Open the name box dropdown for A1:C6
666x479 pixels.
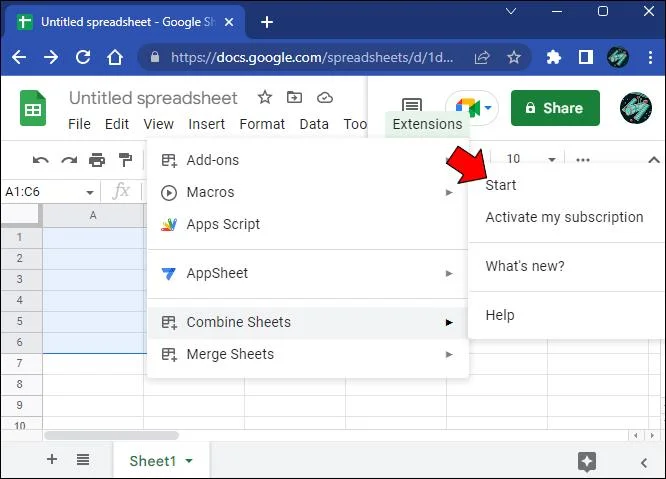click(90, 192)
